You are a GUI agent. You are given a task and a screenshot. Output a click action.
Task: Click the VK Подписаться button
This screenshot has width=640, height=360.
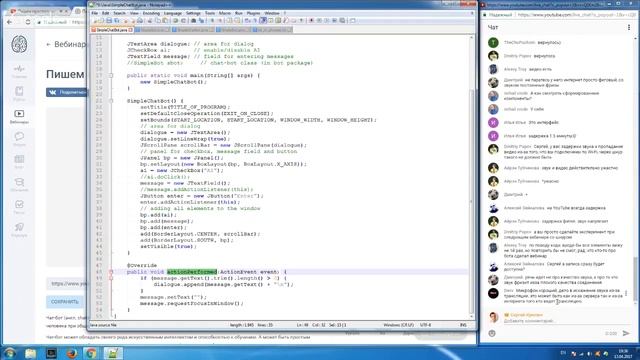[x=67, y=93]
